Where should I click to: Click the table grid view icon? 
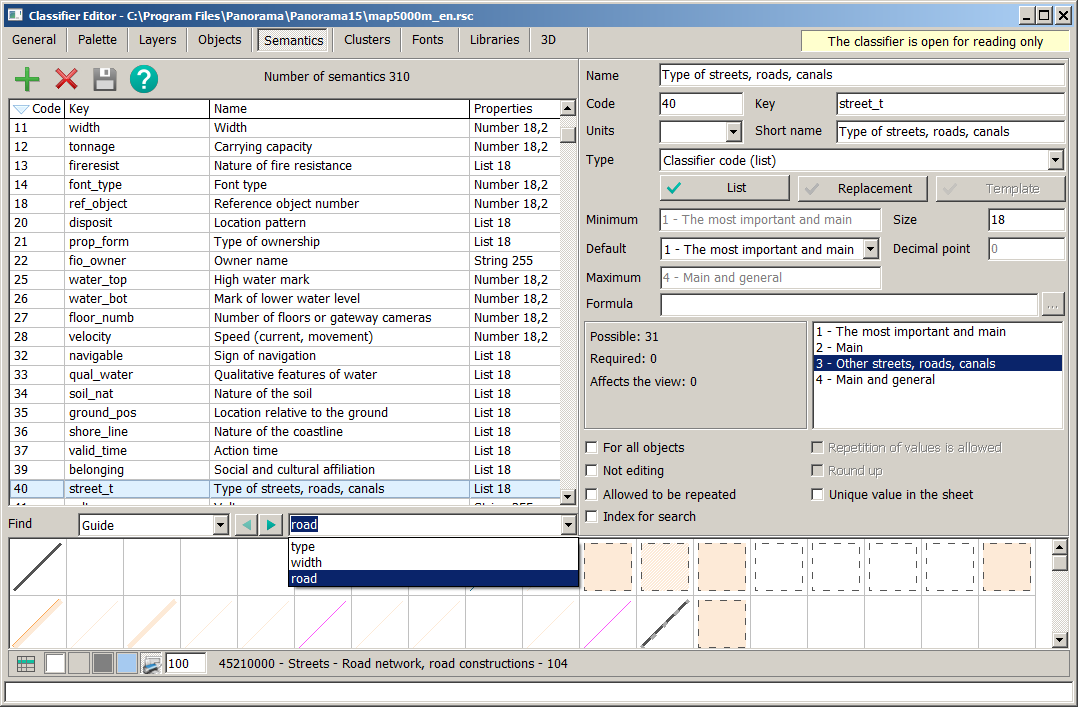coord(26,663)
